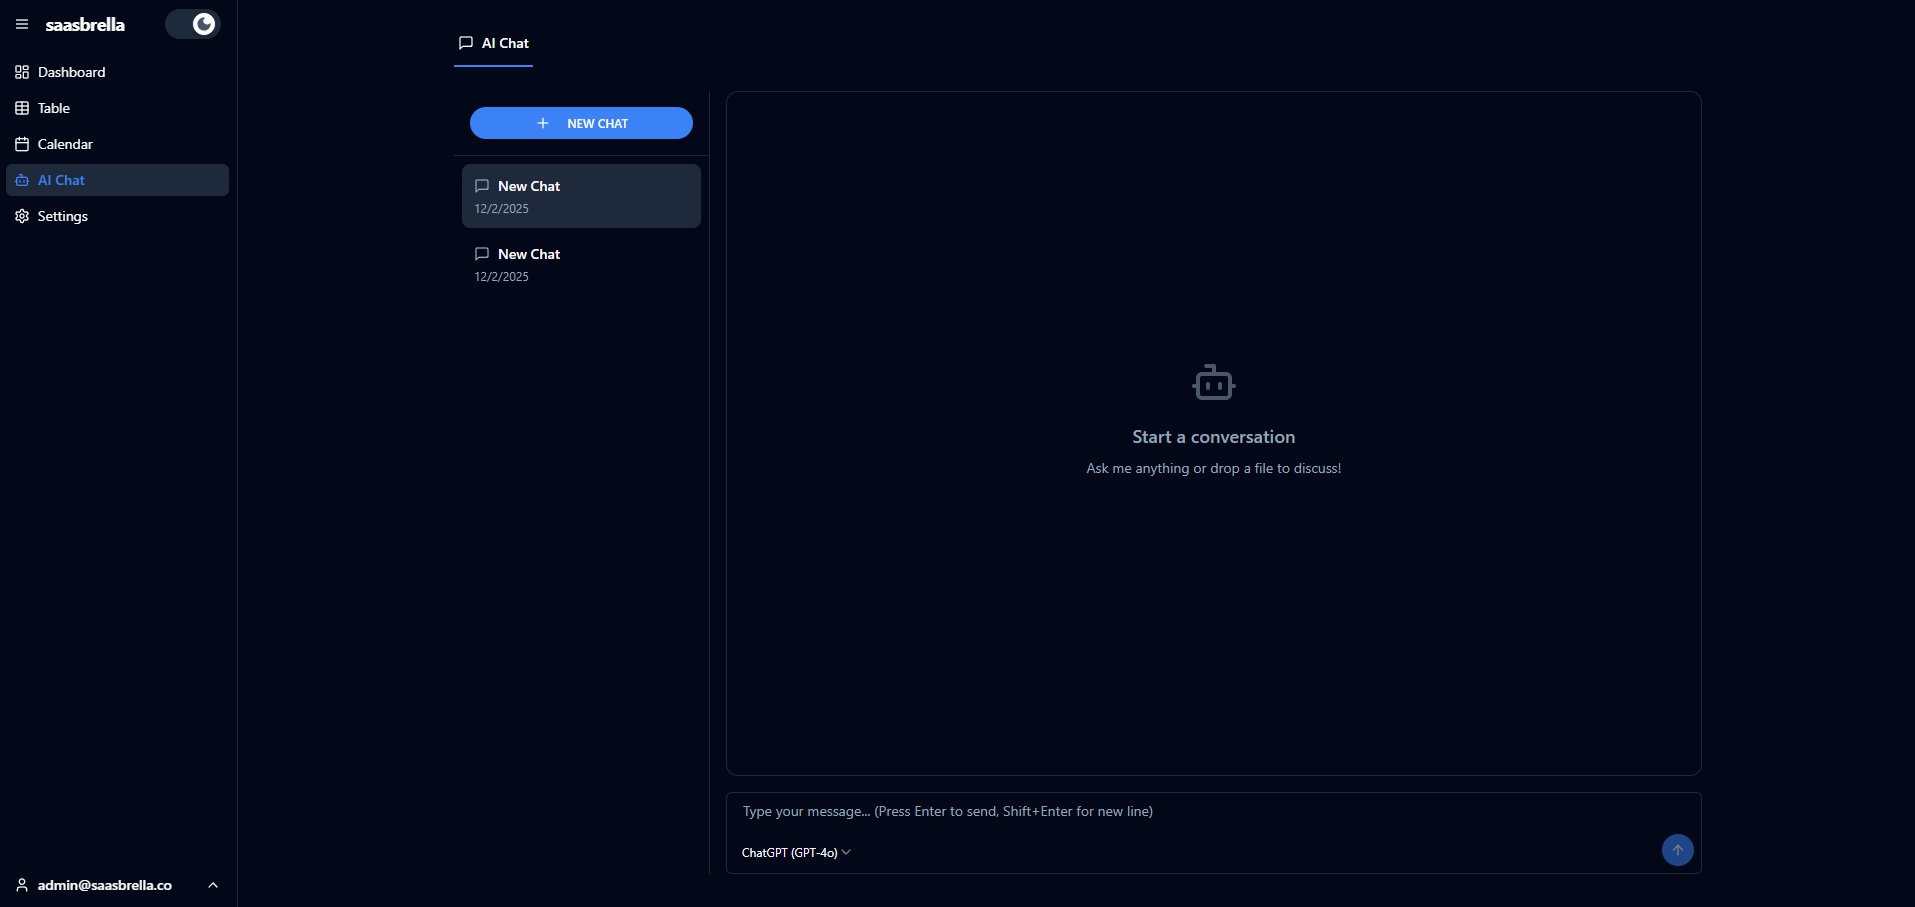Image resolution: width=1915 pixels, height=907 pixels.
Task: Click the NEW CHAT button
Action: [581, 123]
